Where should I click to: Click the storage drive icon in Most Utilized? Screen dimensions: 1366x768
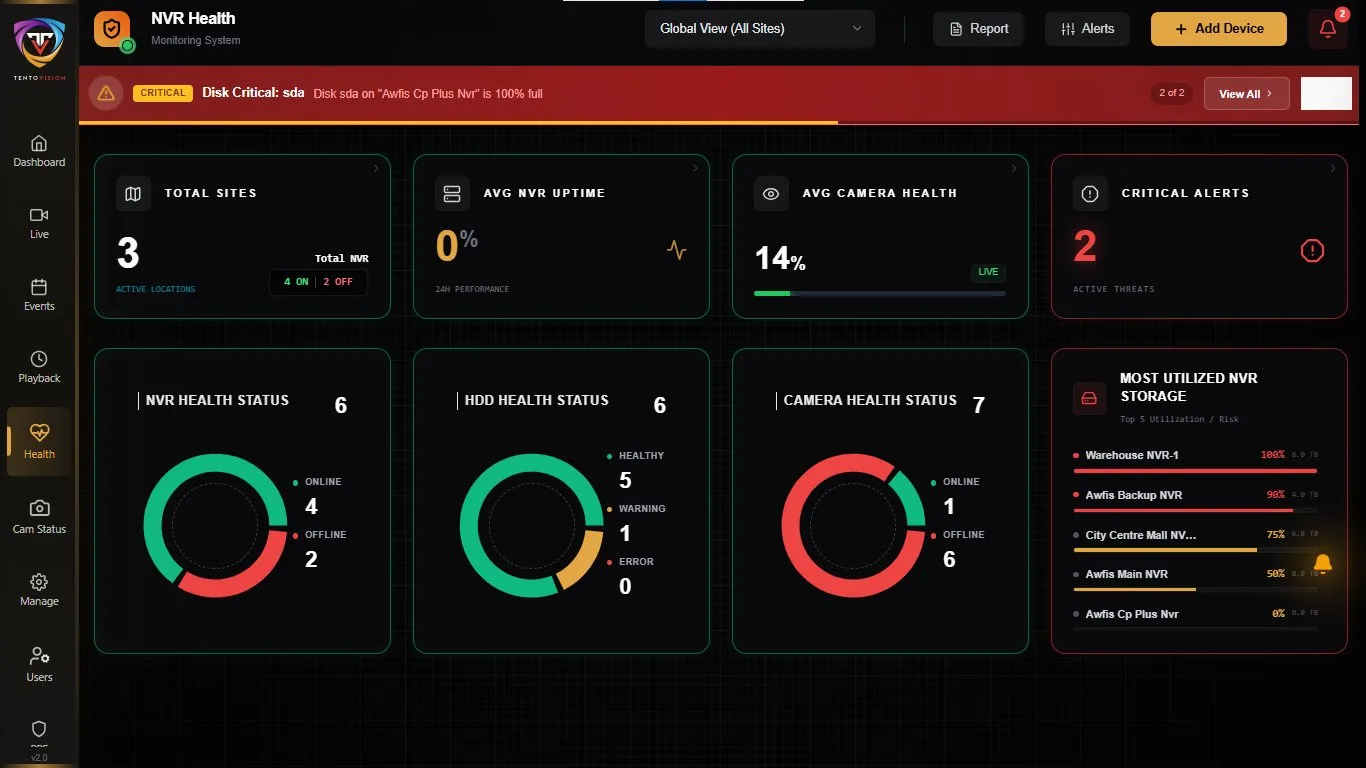click(x=1090, y=398)
